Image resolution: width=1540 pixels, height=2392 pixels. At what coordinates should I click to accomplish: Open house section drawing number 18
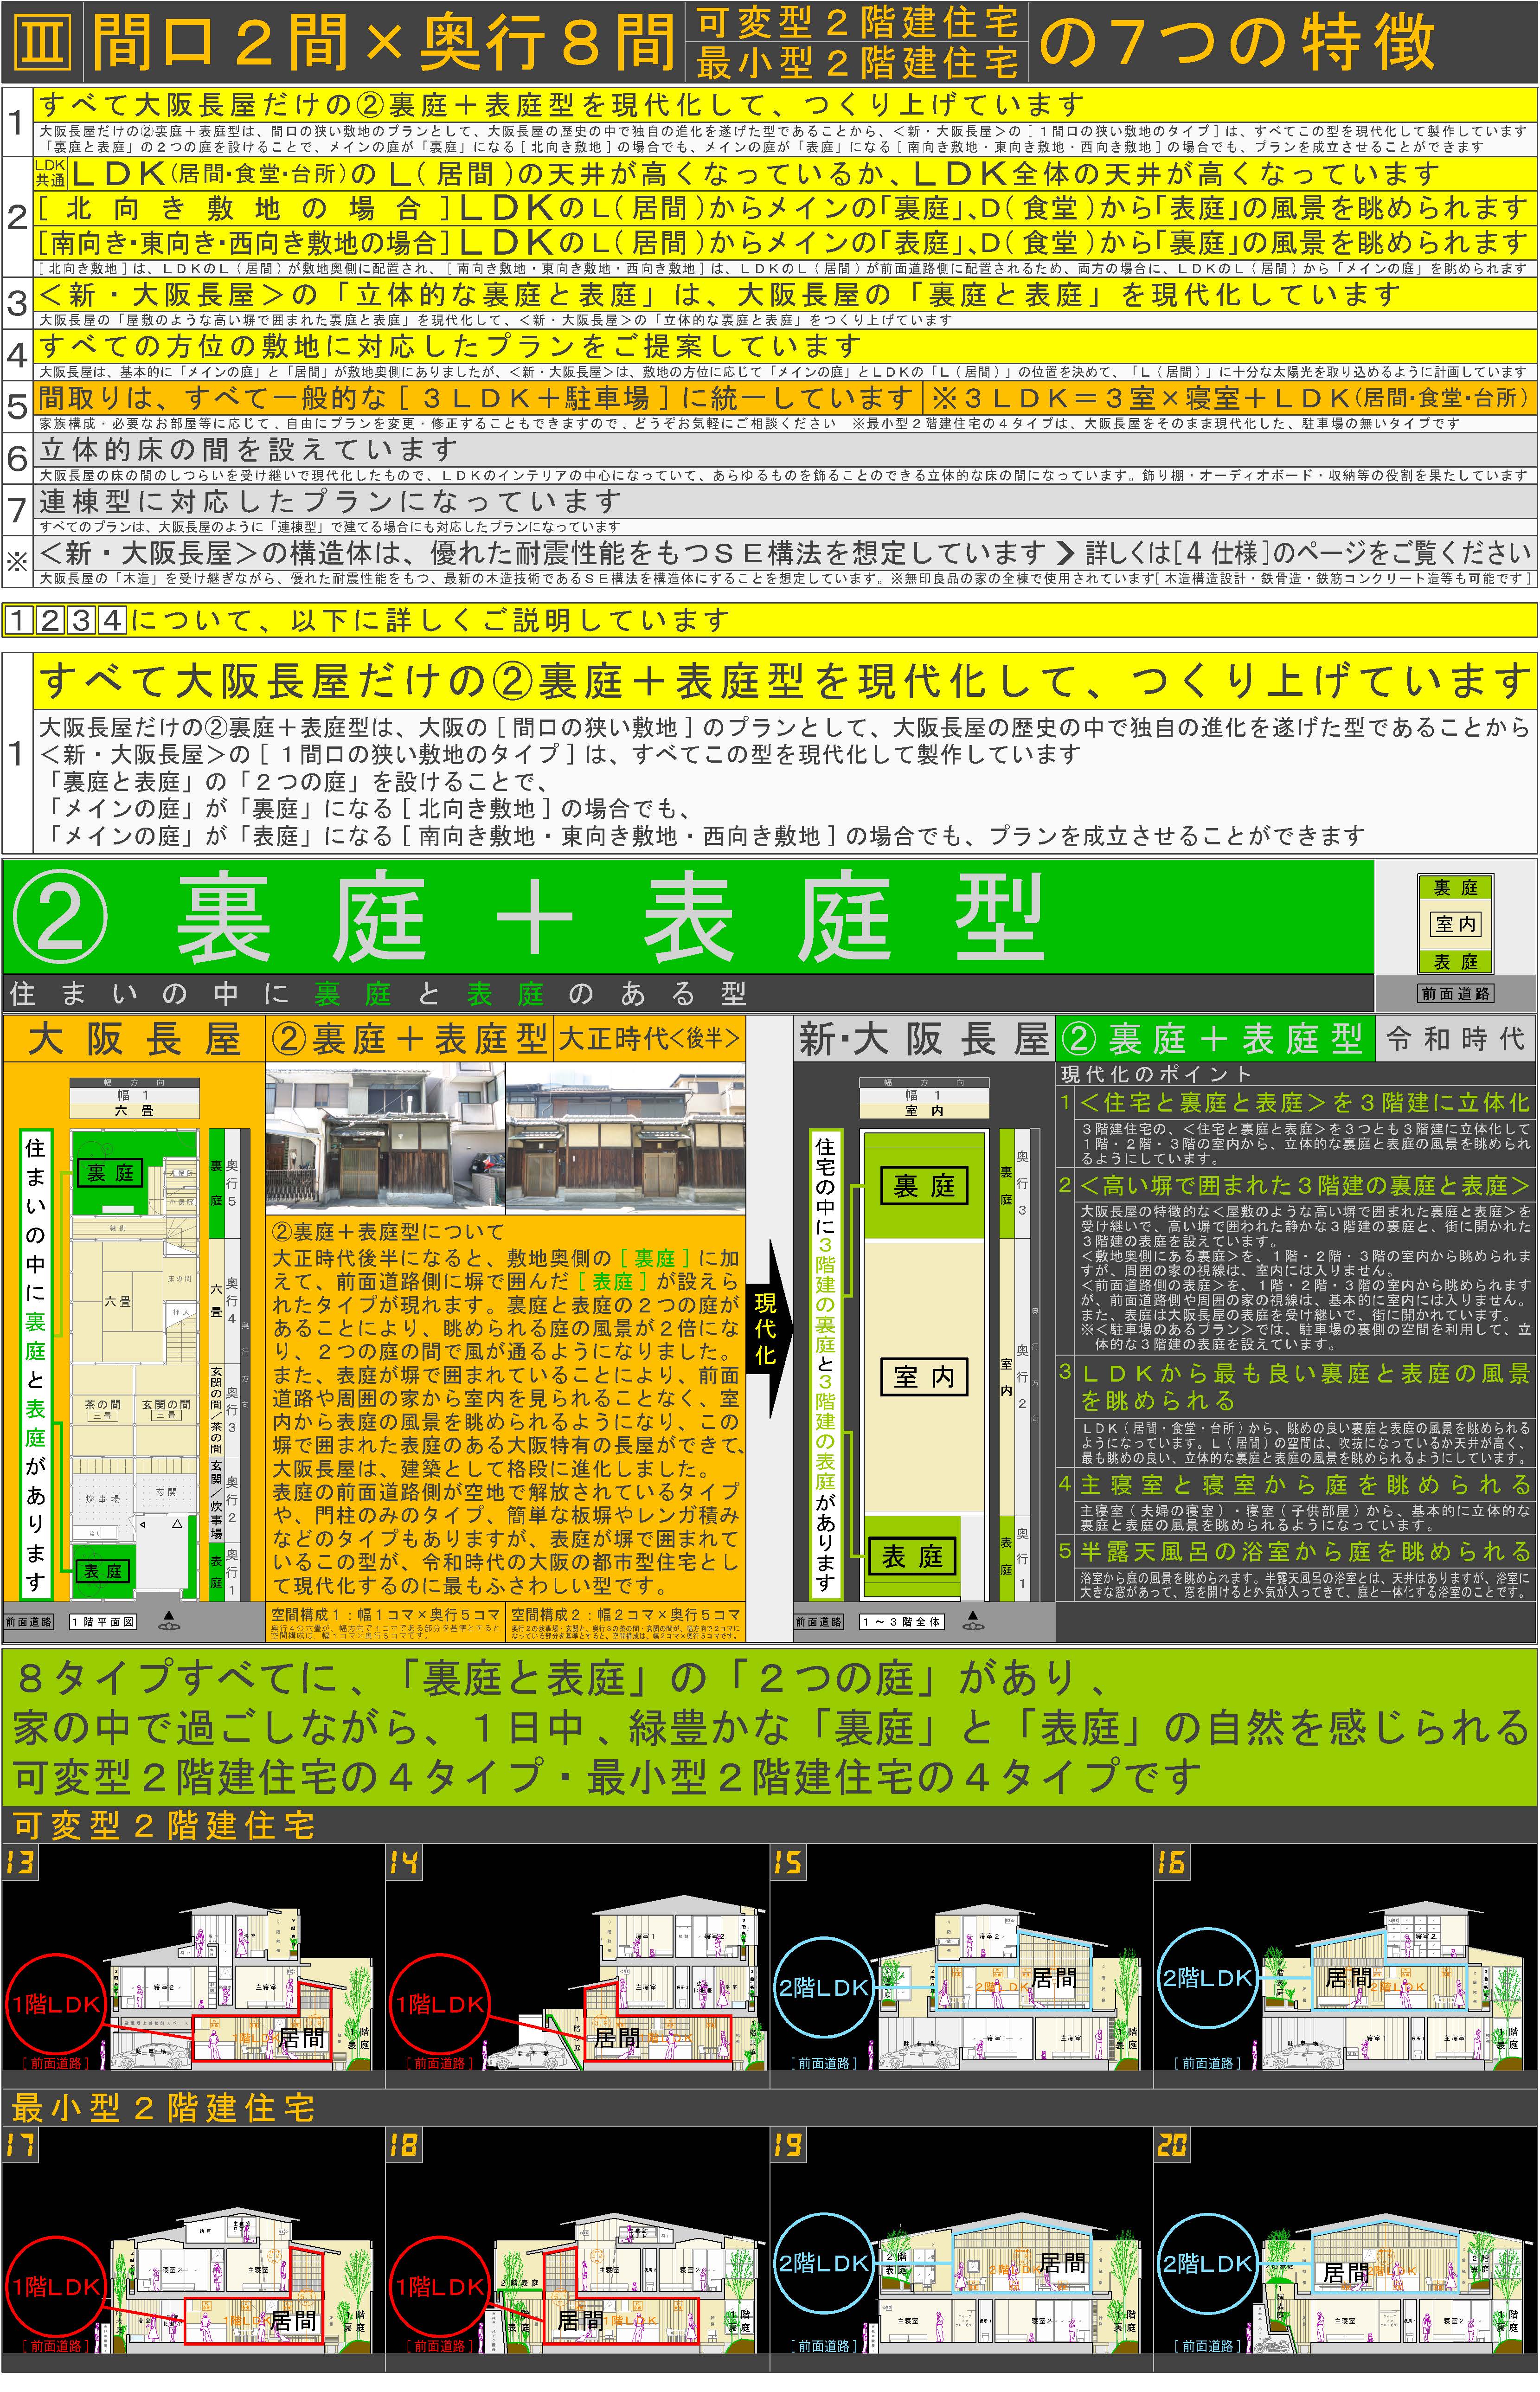point(577,2250)
